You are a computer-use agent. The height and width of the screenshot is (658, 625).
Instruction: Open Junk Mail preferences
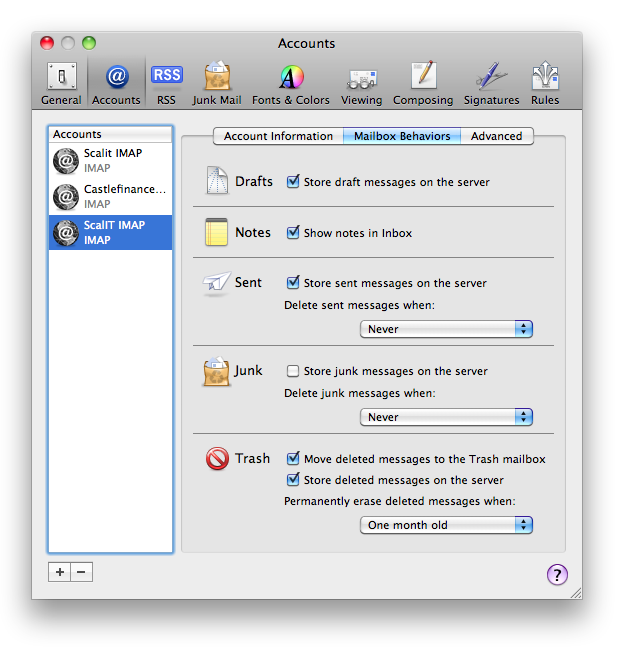[x=217, y=83]
